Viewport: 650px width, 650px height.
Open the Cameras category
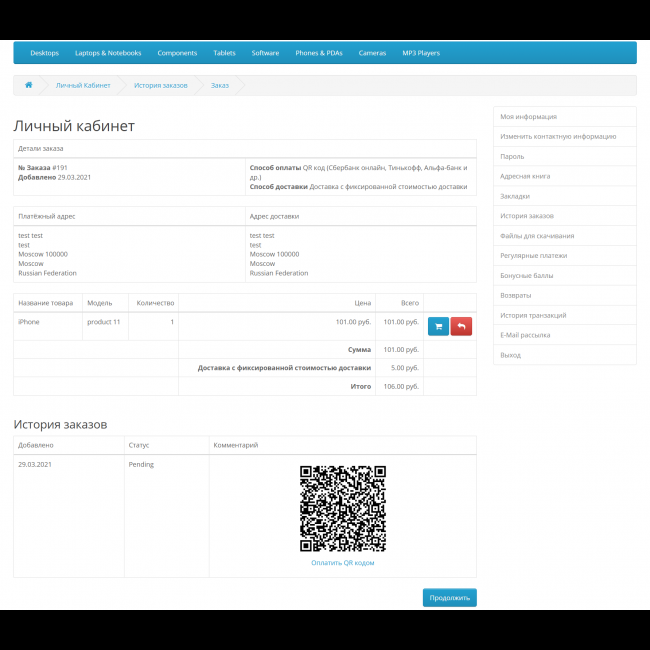click(x=372, y=53)
